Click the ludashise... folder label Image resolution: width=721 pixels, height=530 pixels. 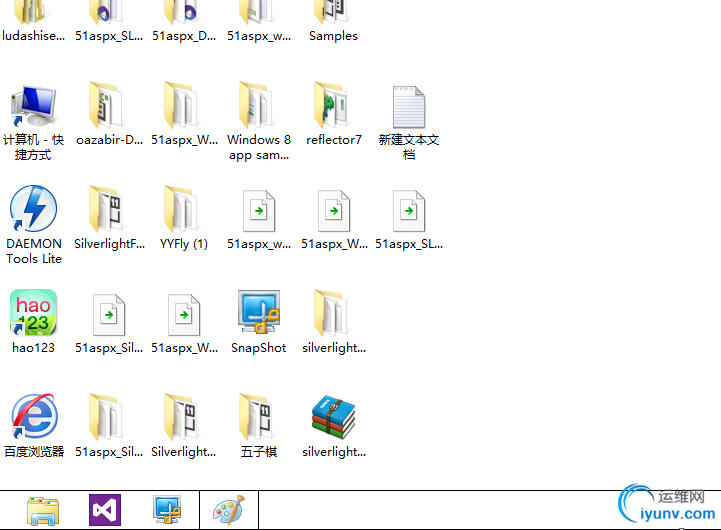click(x=34, y=36)
